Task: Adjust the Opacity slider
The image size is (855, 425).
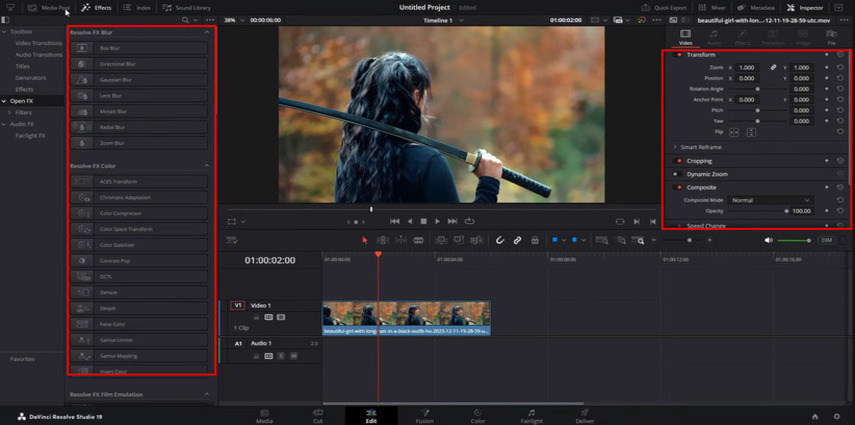Action: [x=757, y=211]
